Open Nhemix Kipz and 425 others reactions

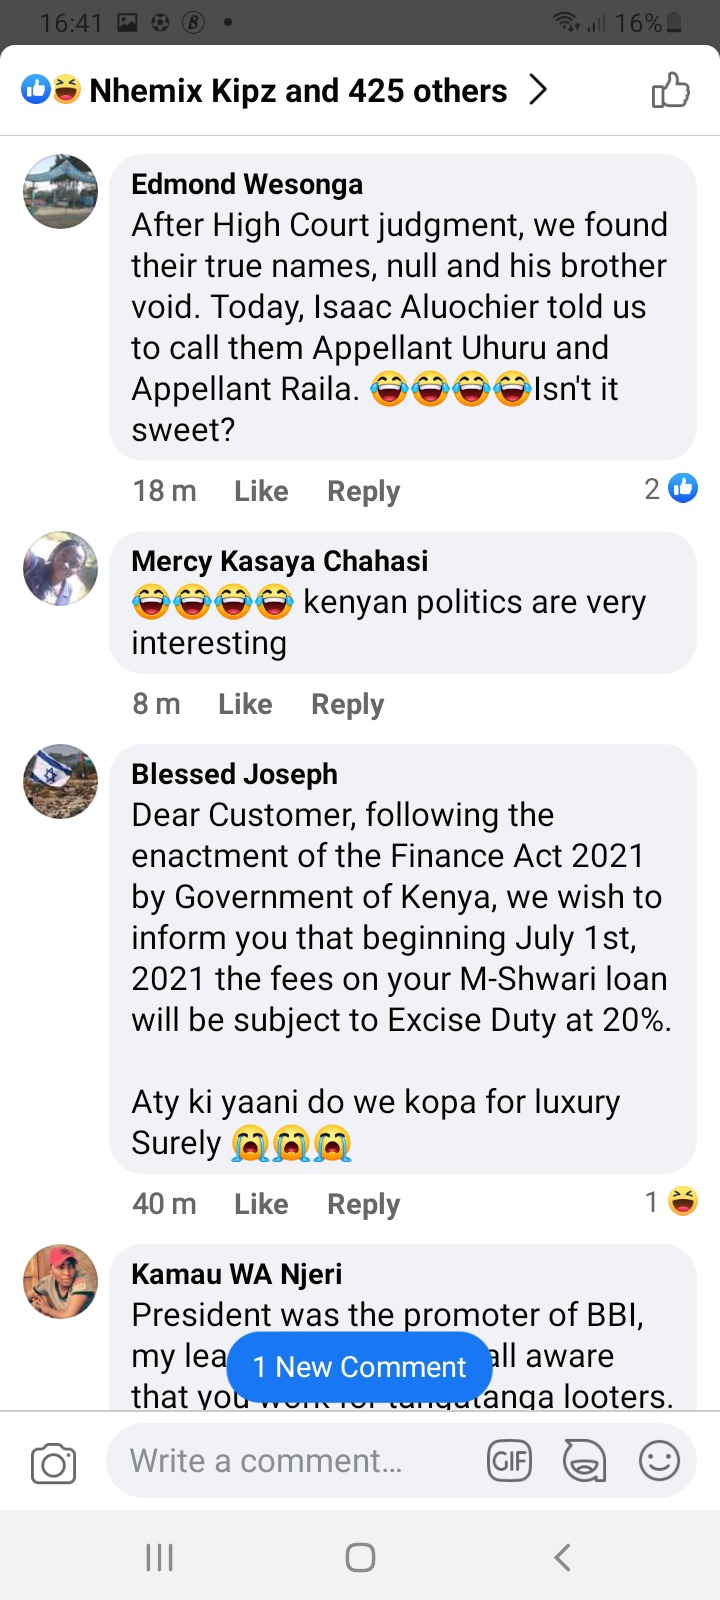[298, 91]
